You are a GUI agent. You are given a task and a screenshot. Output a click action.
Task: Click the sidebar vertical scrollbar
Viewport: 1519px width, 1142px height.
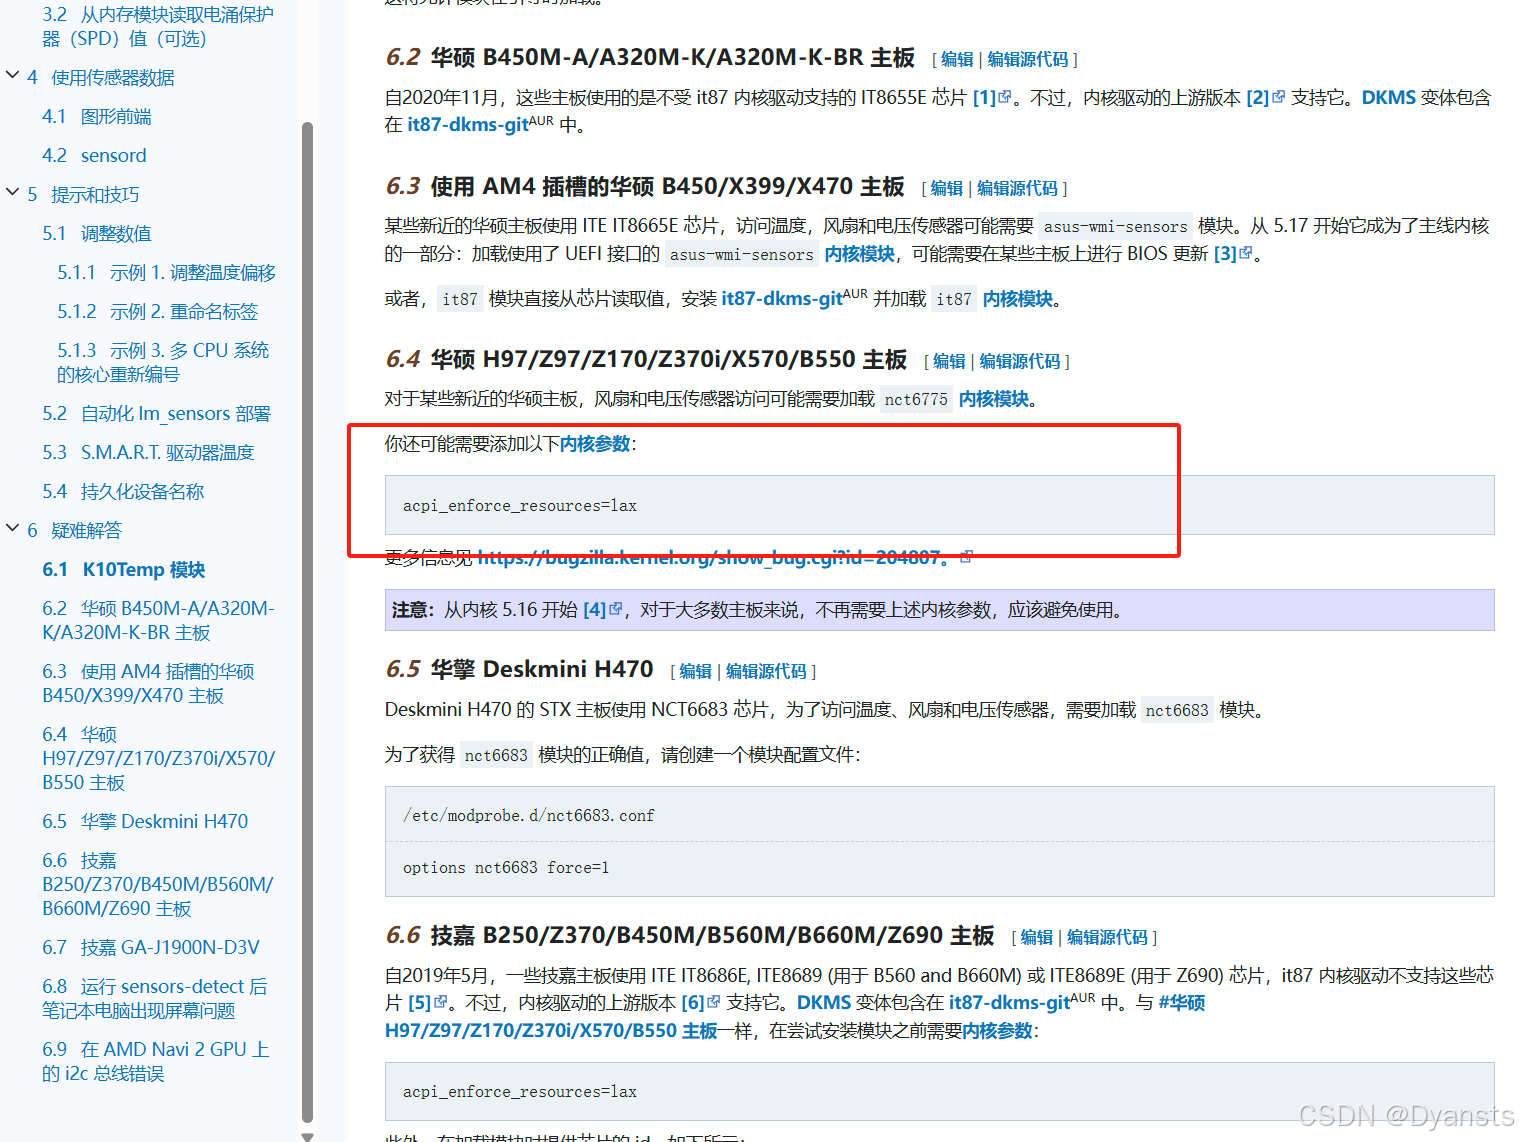click(307, 622)
